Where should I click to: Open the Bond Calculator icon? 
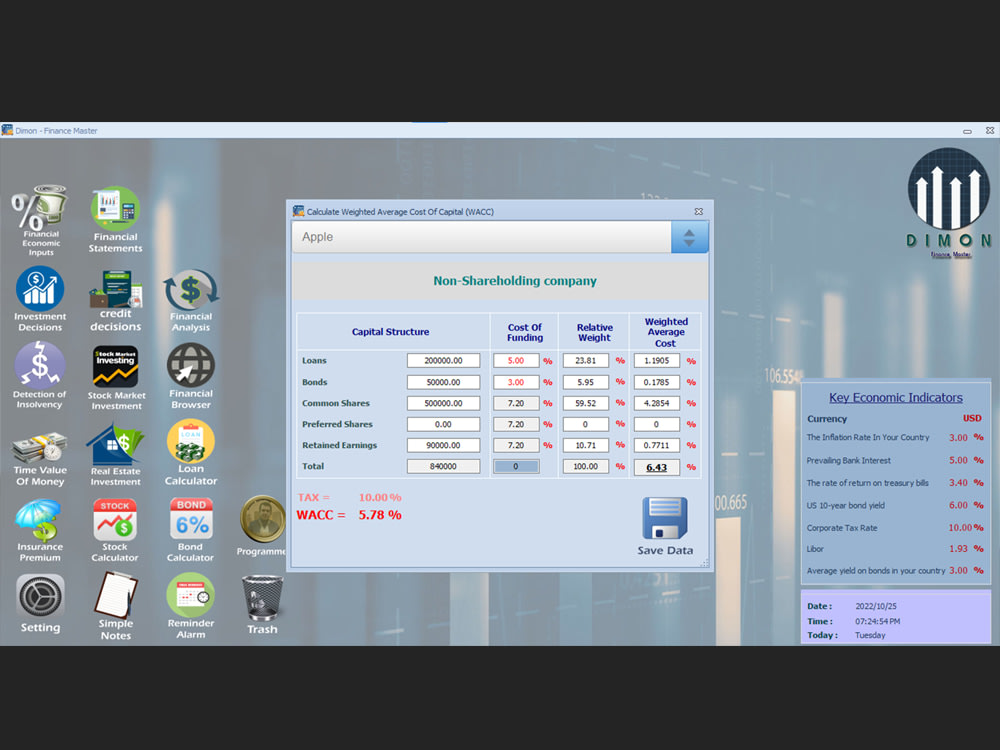[x=191, y=530]
